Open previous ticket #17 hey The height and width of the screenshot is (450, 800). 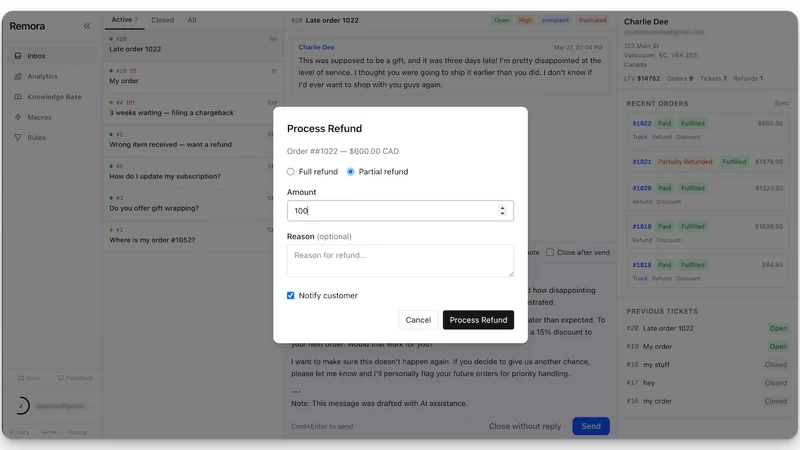tap(707, 383)
